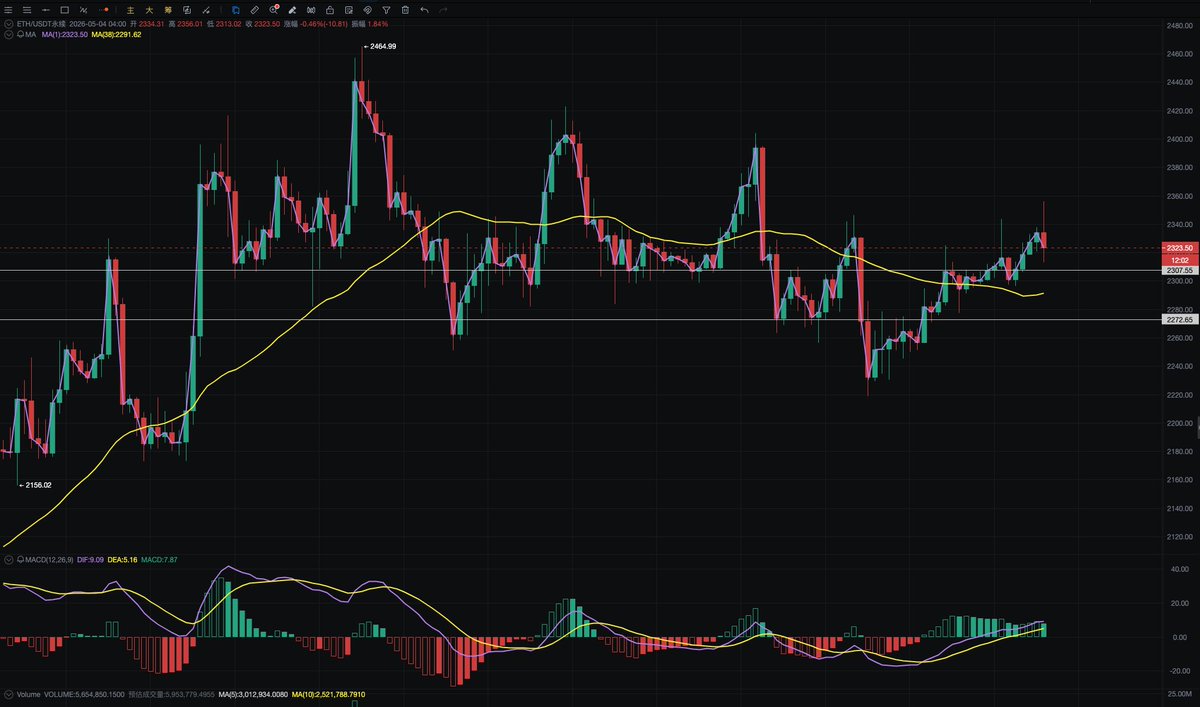
Task: Click the ETH/USDT永续 symbol label
Action: (x=43, y=23)
